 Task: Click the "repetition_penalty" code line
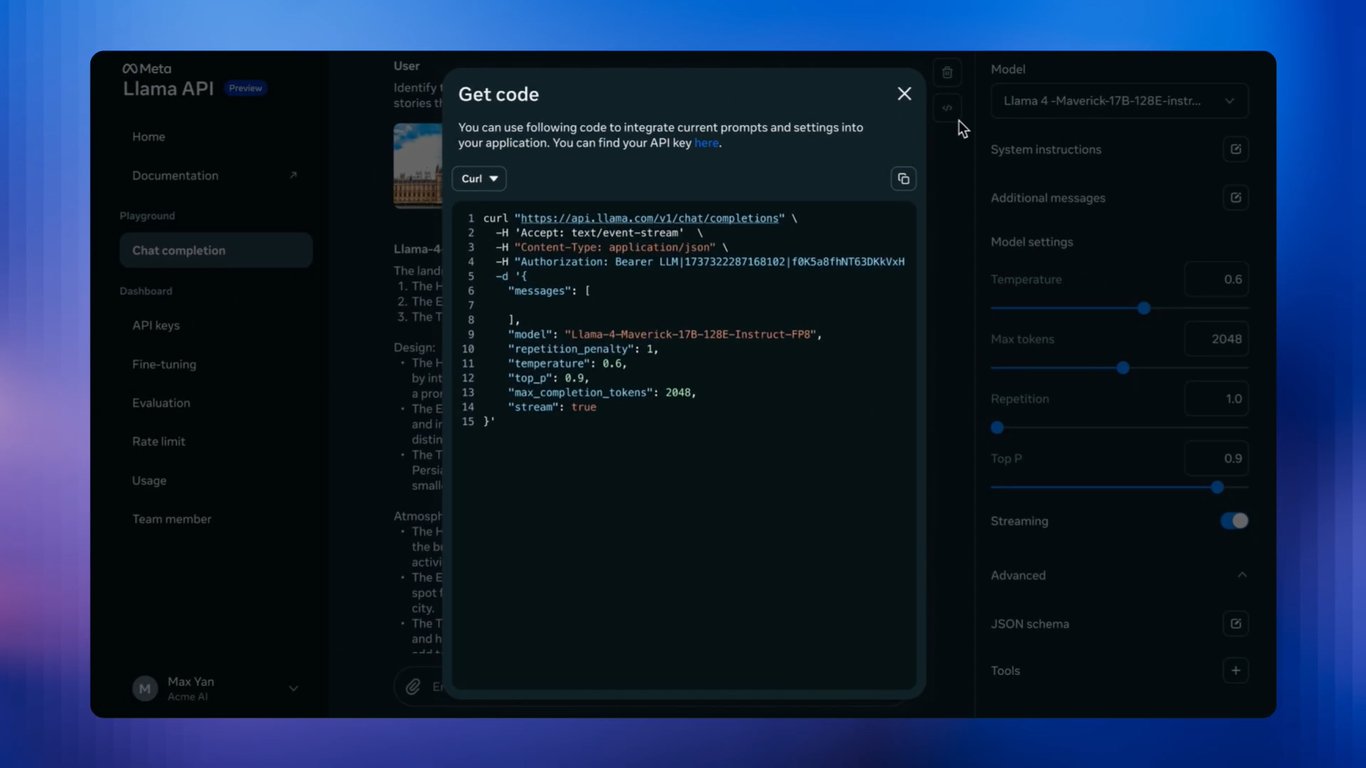coord(583,349)
